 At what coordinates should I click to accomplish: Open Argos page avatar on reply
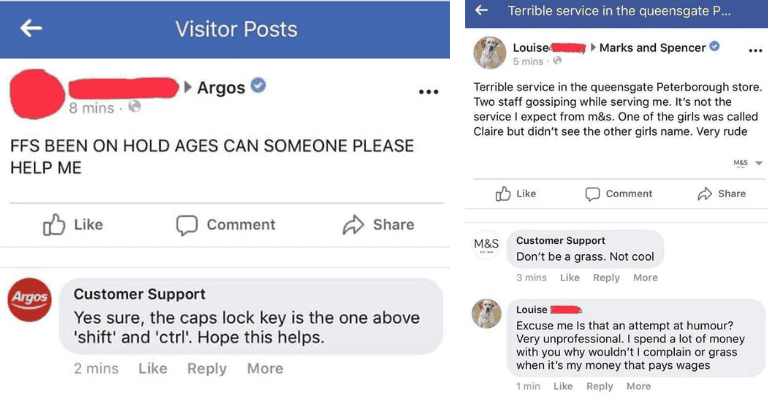(x=29, y=300)
